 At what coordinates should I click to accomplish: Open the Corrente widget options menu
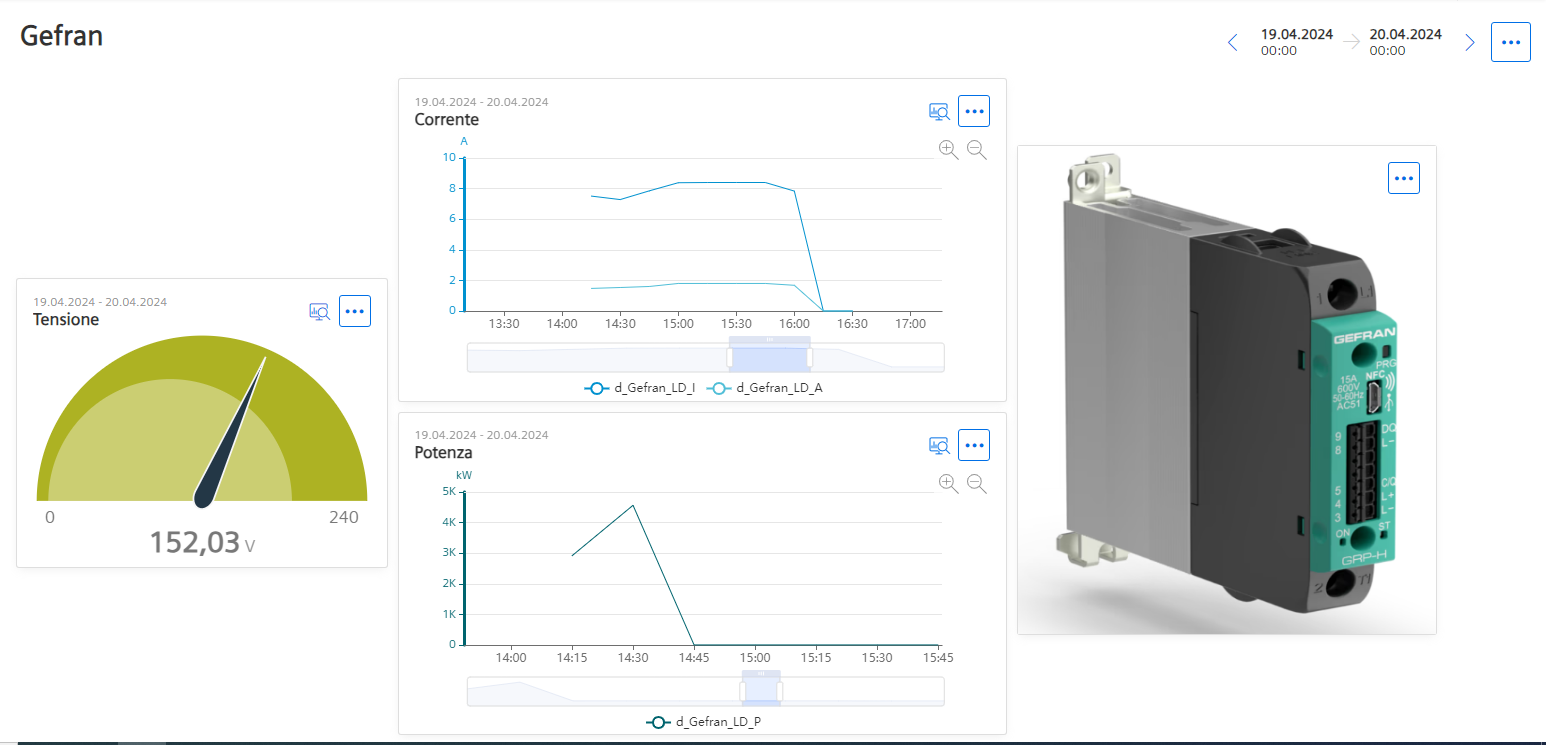click(973, 111)
